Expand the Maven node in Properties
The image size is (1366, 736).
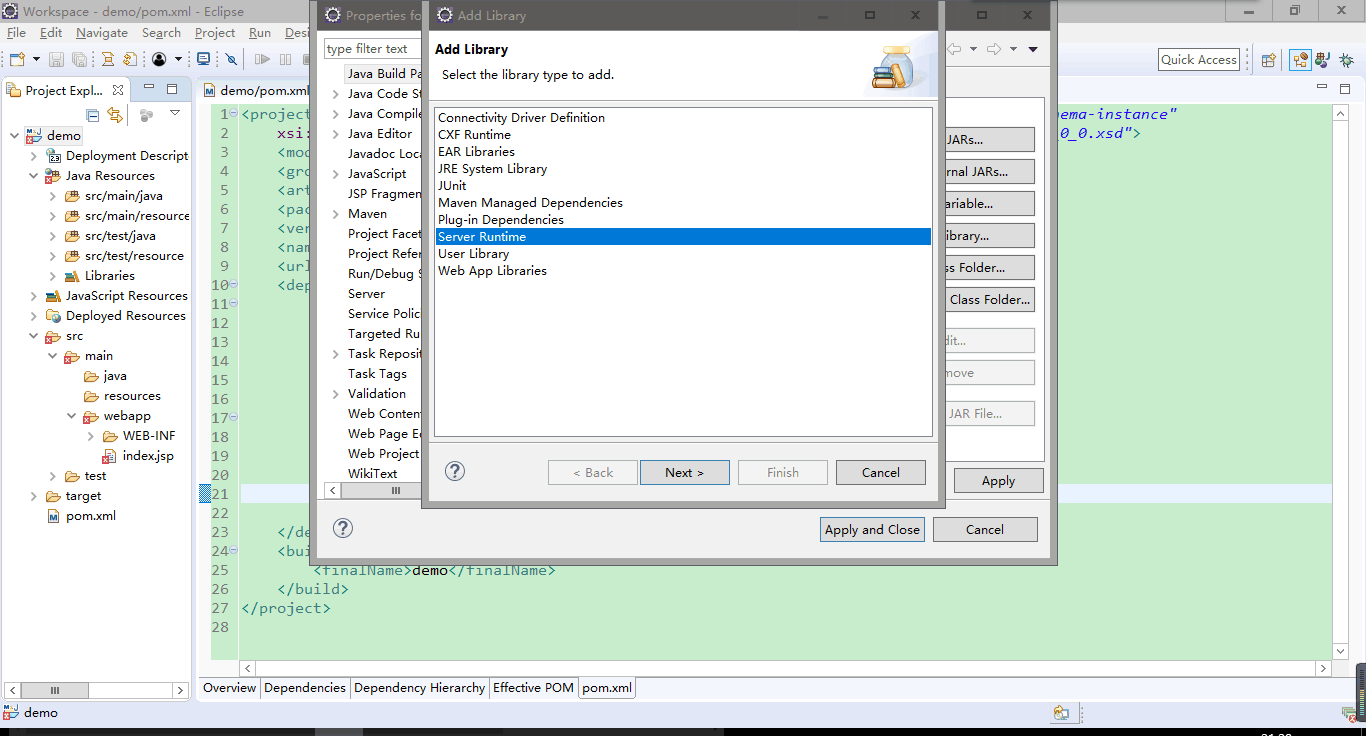pos(335,214)
